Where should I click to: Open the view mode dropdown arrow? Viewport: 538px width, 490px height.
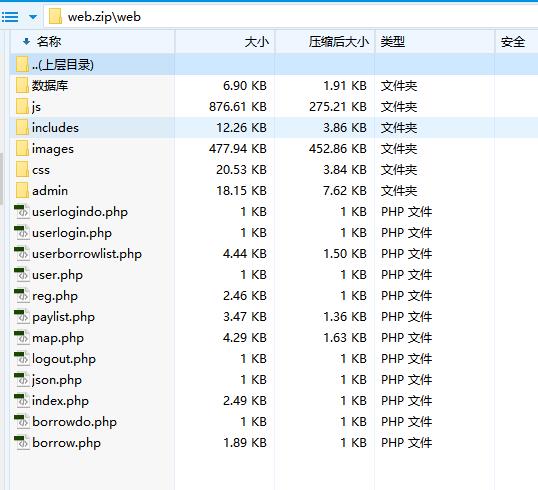click(x=33, y=16)
